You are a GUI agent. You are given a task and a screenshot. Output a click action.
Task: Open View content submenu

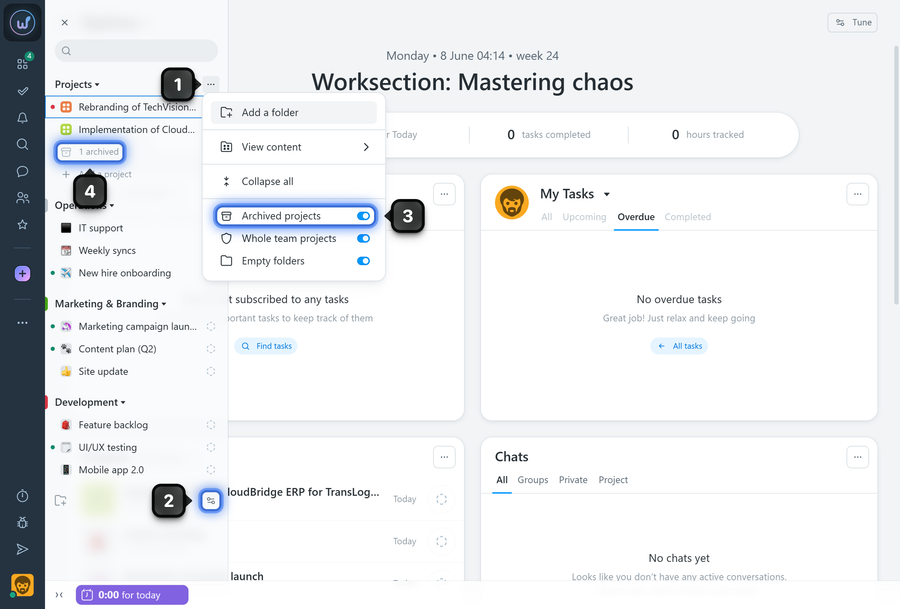coord(293,147)
